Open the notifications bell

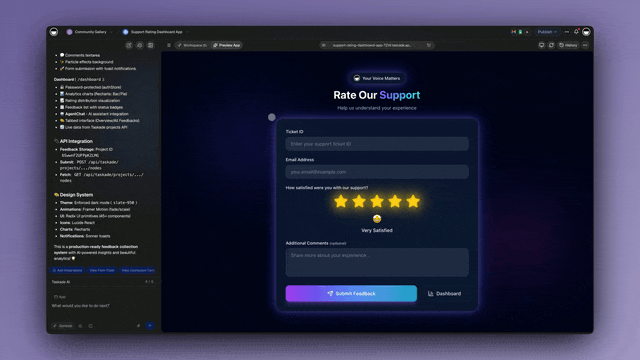576,32
